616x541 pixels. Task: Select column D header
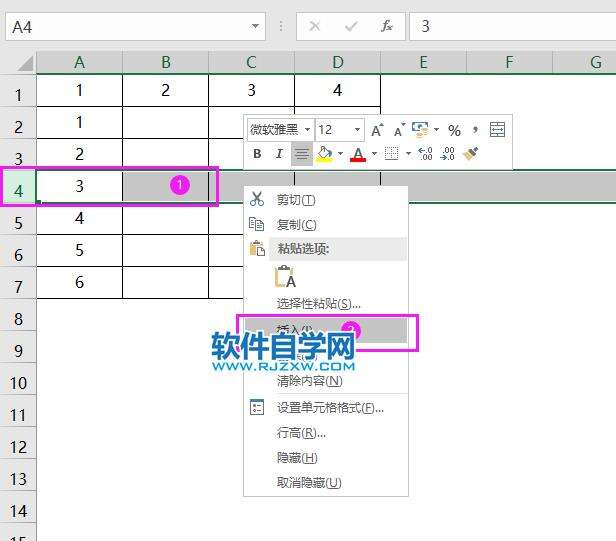click(337, 62)
